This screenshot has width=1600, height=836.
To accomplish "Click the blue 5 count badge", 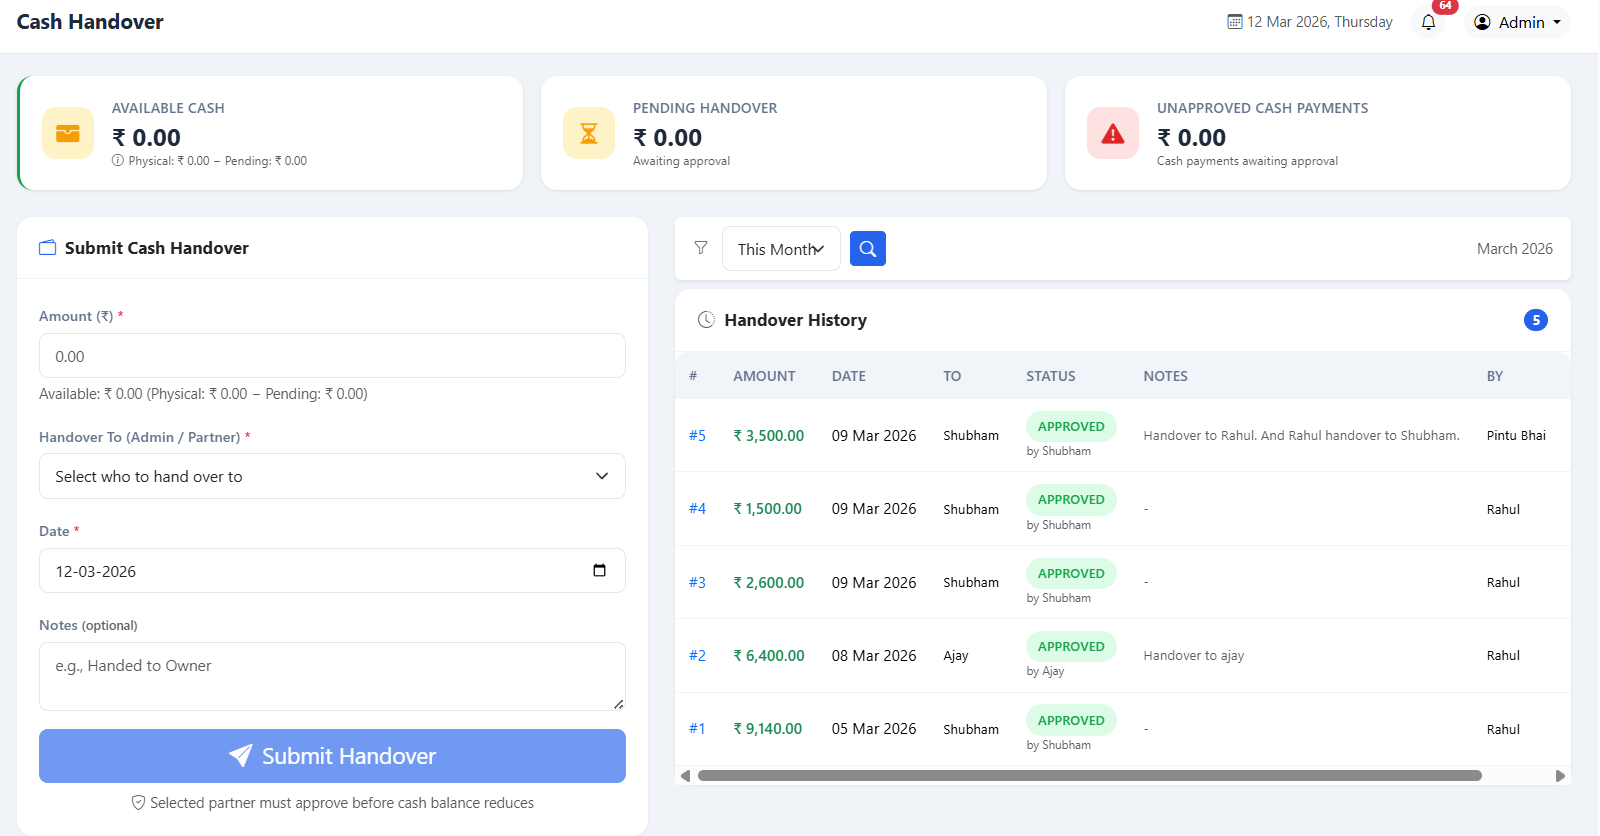I will tap(1536, 320).
